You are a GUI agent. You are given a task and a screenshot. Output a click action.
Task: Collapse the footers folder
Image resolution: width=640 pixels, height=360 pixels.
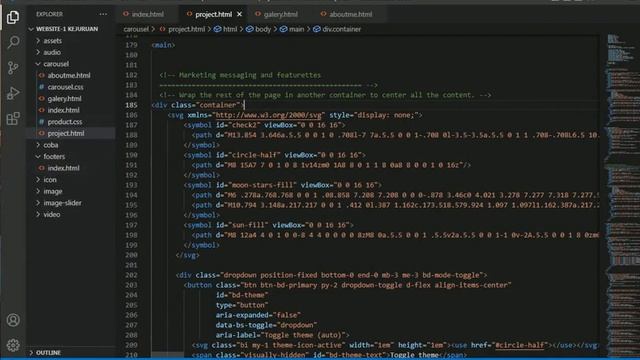click(54, 156)
